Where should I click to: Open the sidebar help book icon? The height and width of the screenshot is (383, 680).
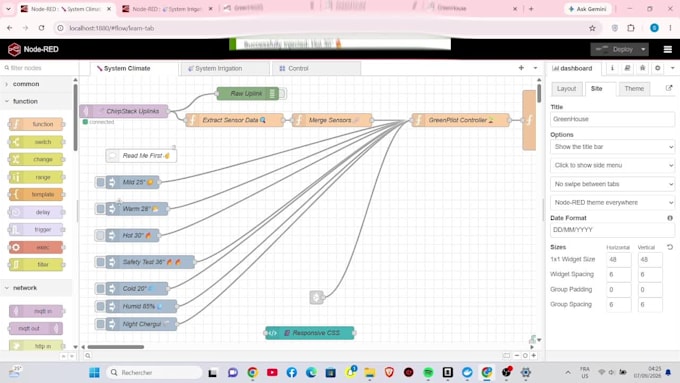[x=627, y=68]
